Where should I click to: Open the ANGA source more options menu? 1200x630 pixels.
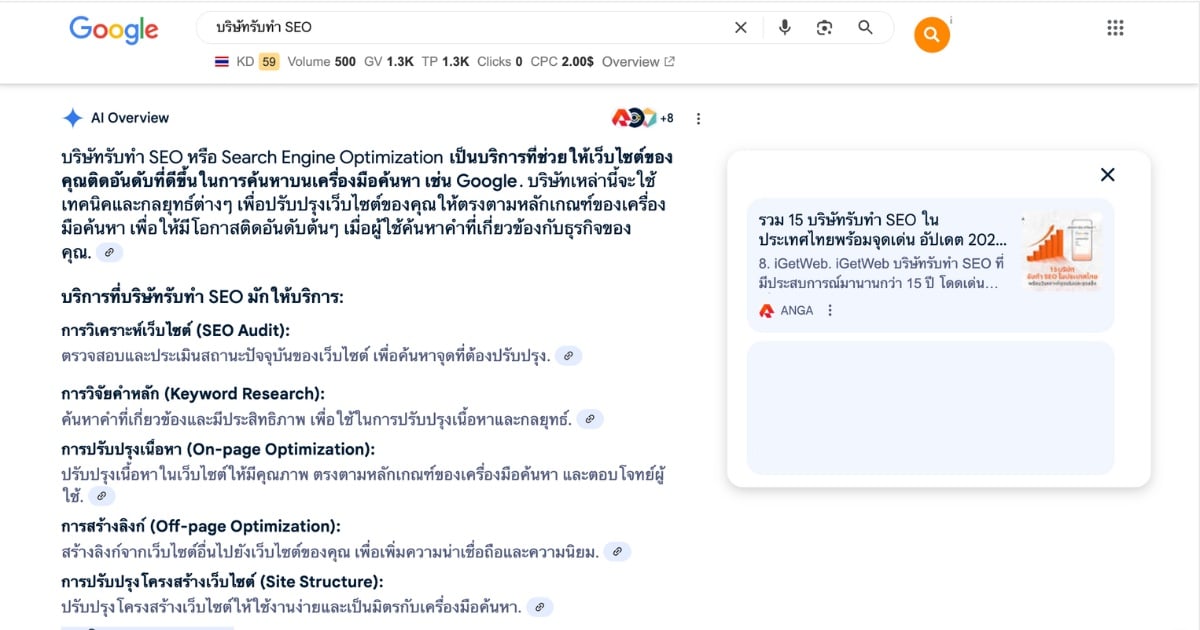[830, 311]
